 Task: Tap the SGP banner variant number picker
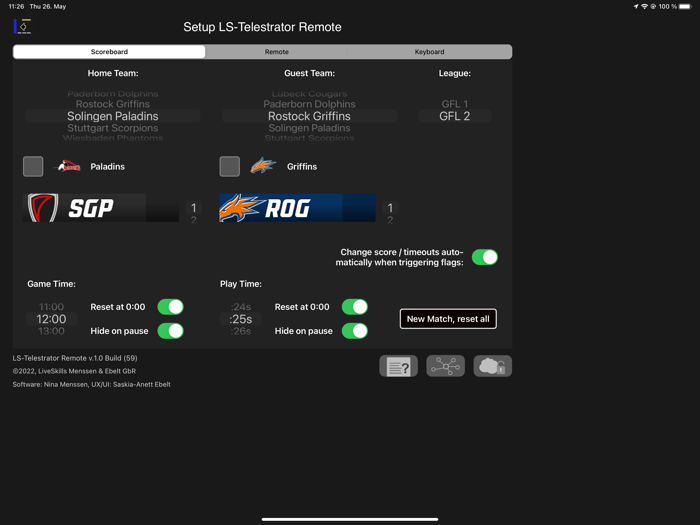point(194,212)
